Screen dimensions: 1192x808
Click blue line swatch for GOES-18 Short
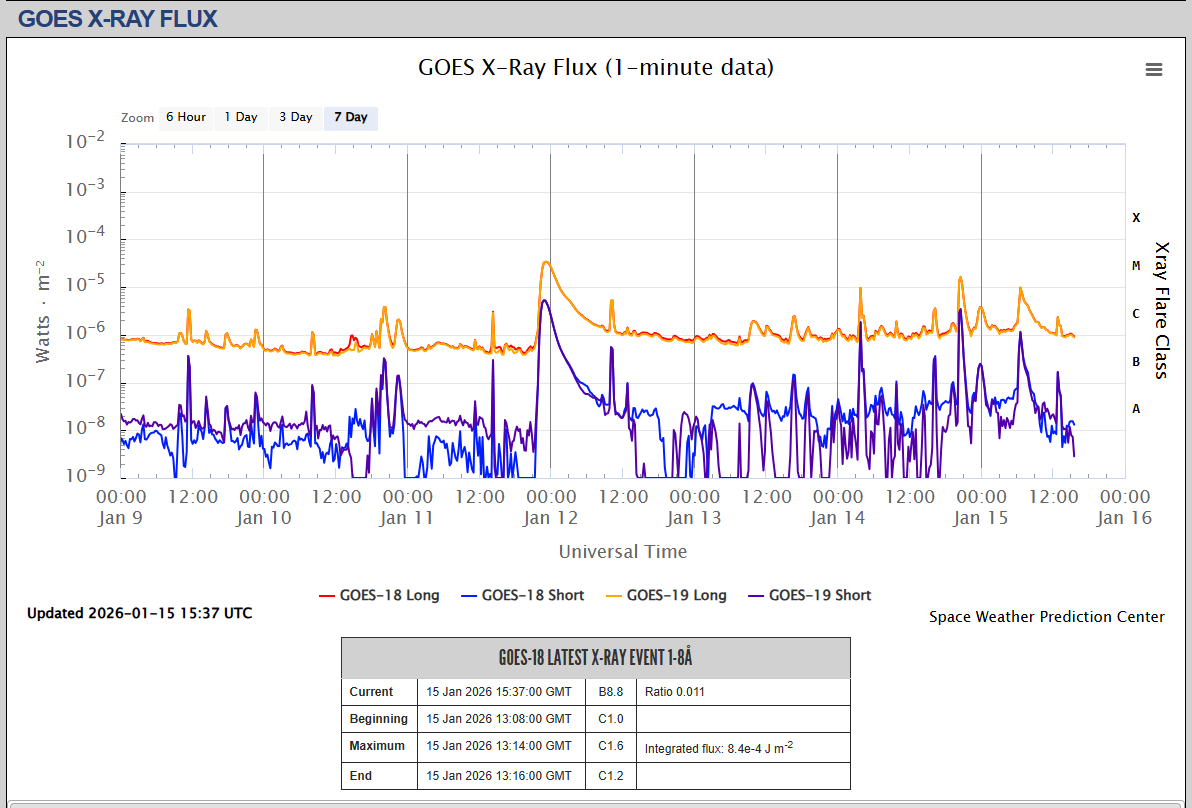(468, 595)
